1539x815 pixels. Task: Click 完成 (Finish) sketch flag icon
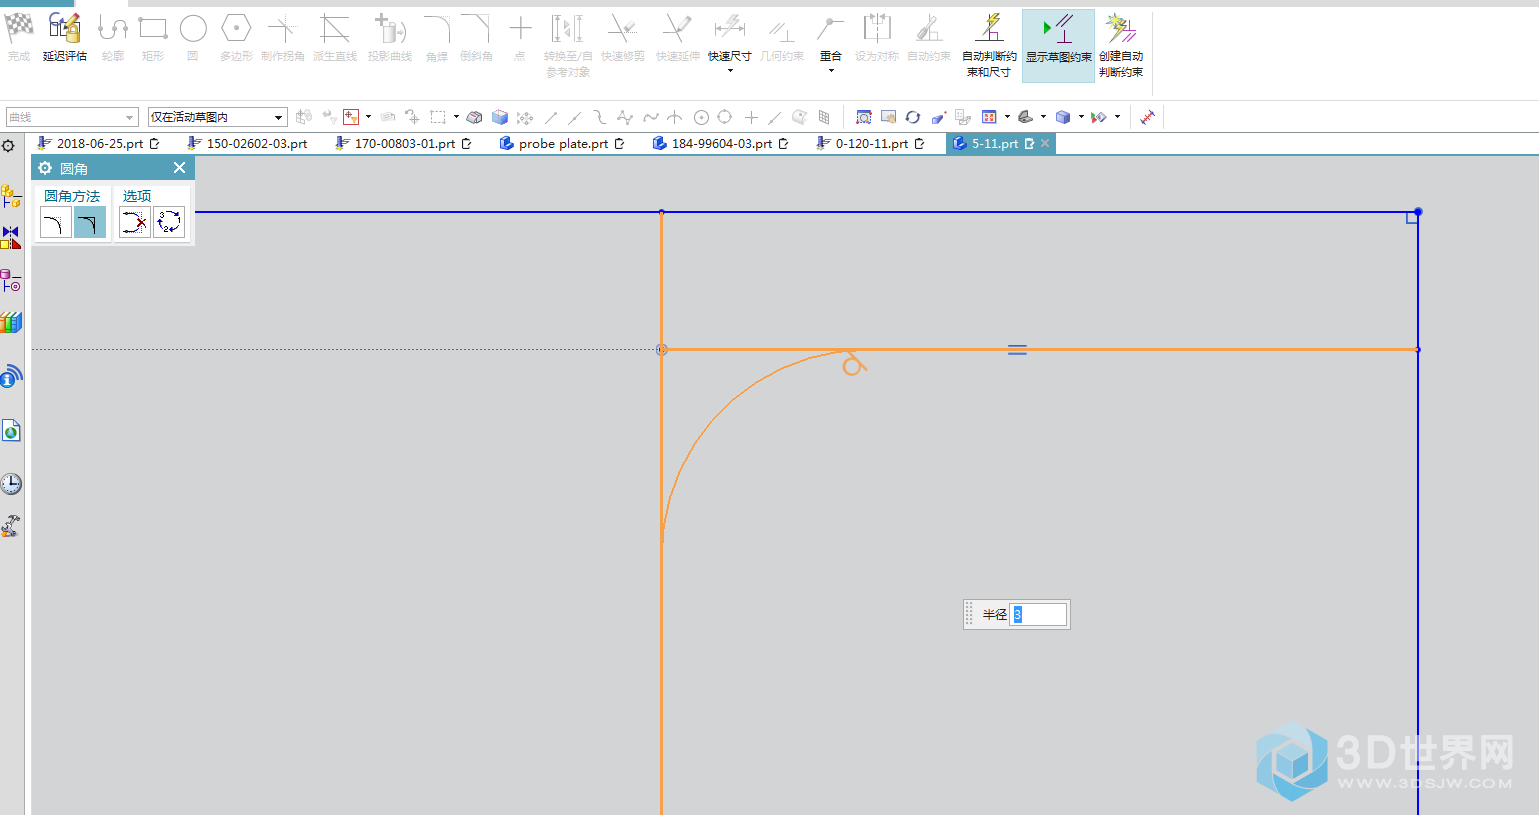tap(18, 38)
